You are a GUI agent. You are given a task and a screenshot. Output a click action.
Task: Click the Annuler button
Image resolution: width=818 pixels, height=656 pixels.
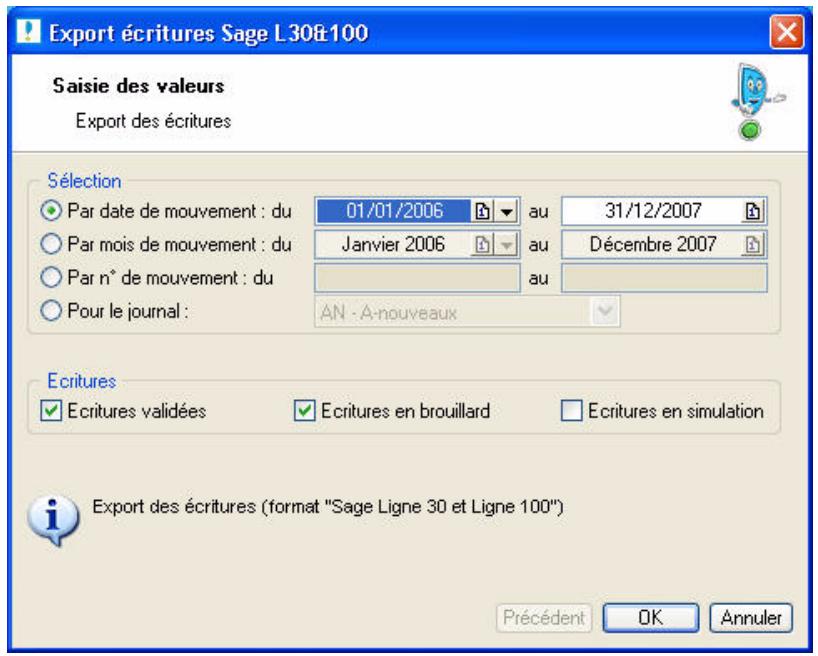coord(751,618)
